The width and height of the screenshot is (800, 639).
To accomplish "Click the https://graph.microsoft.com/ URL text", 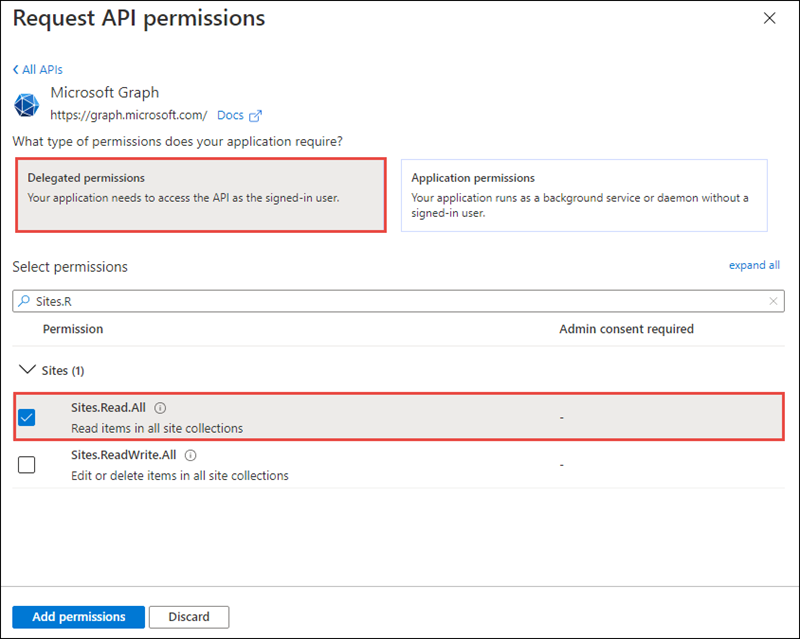I will coord(129,115).
